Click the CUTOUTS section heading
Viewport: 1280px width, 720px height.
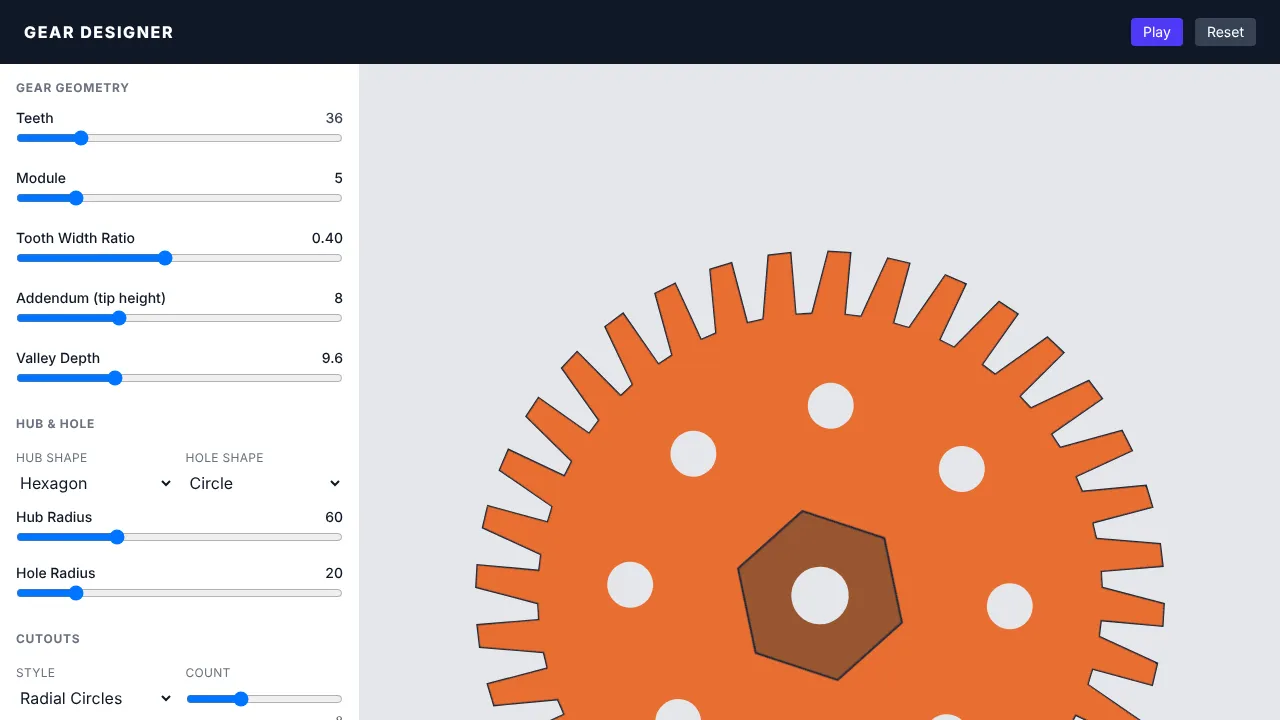(48, 639)
